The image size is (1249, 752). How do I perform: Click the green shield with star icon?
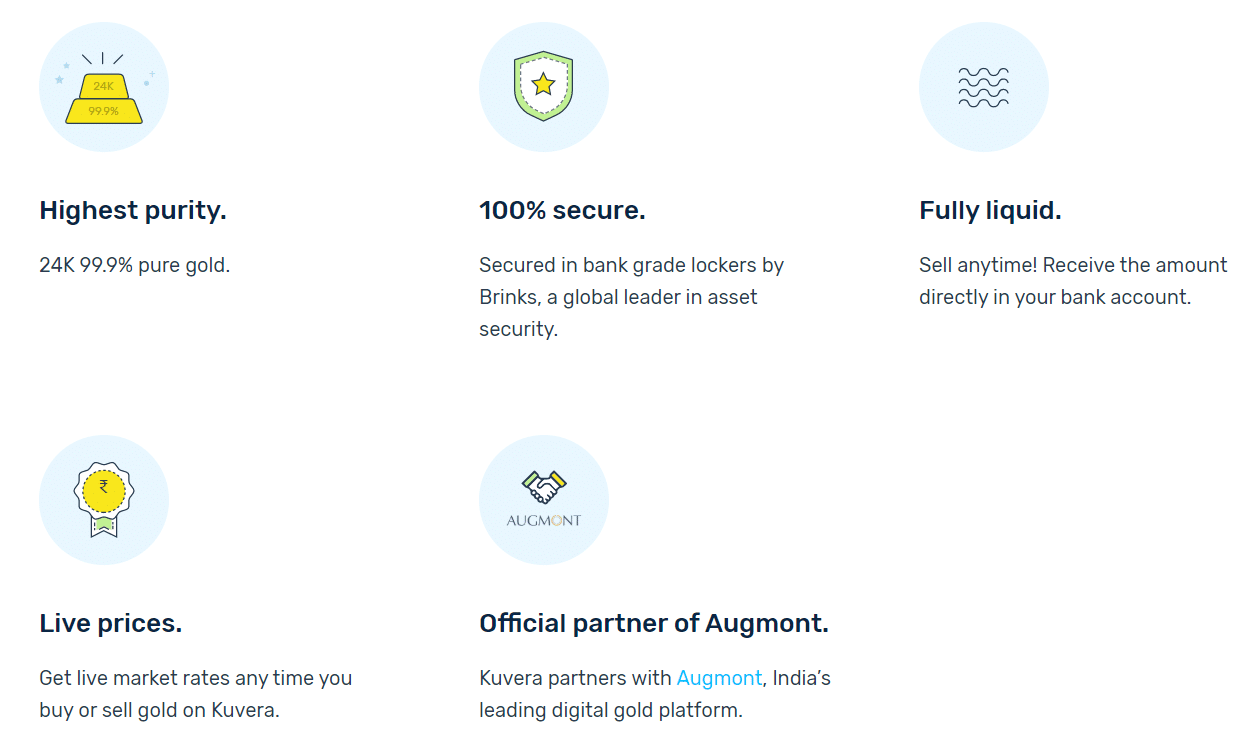(543, 87)
